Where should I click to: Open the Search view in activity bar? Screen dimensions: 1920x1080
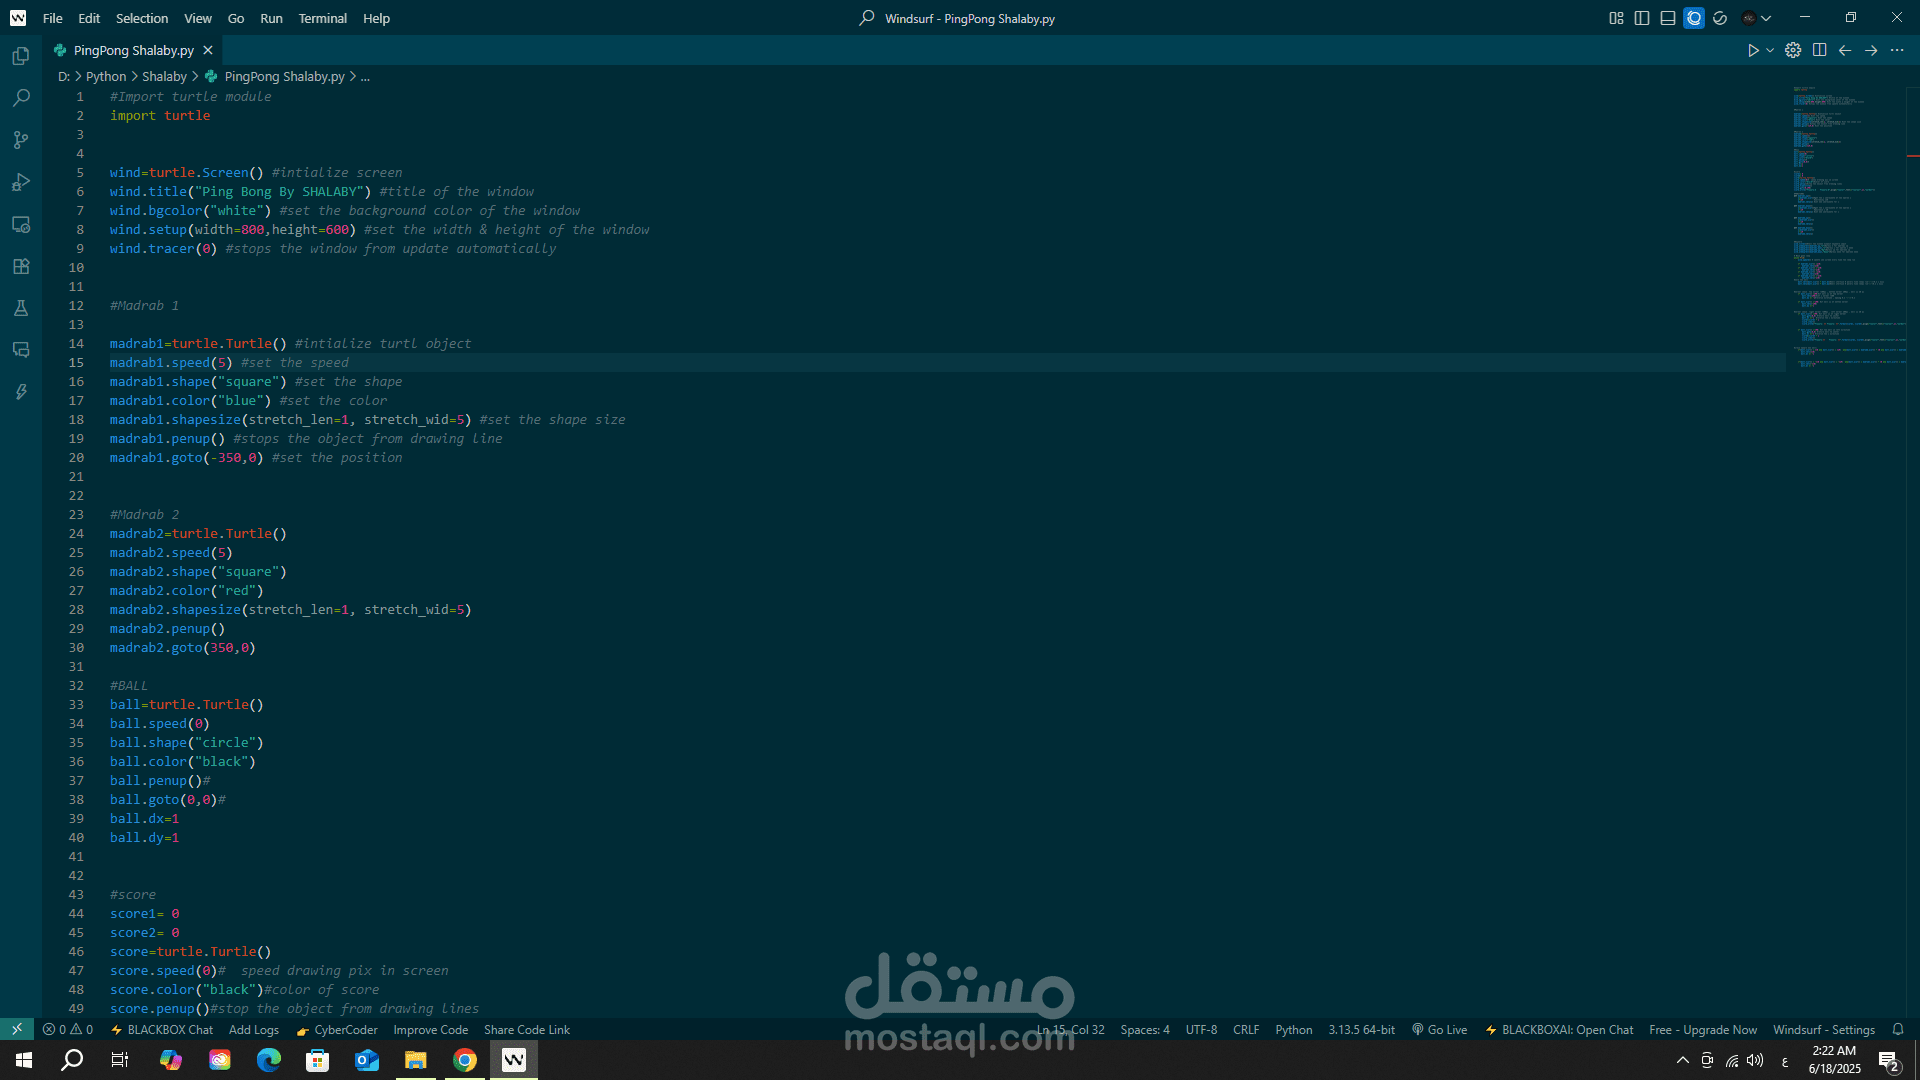(21, 98)
